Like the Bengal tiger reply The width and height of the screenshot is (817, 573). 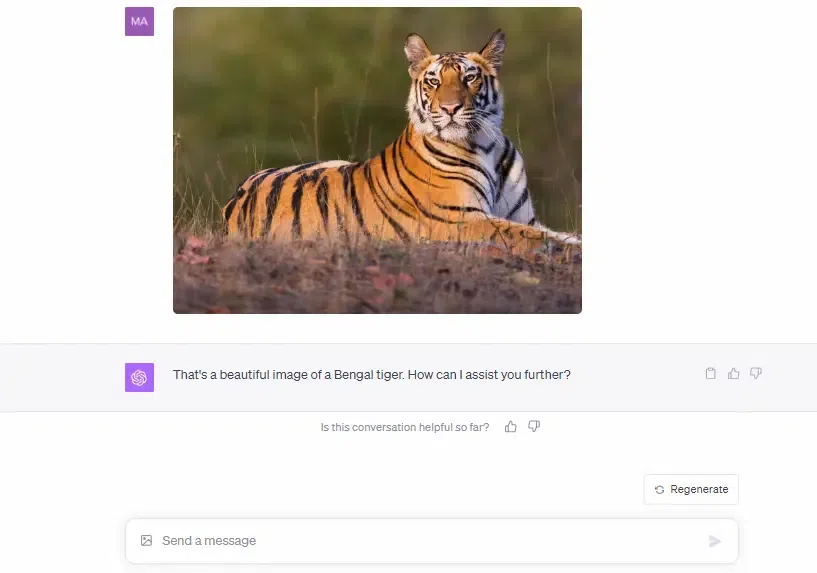tap(734, 373)
